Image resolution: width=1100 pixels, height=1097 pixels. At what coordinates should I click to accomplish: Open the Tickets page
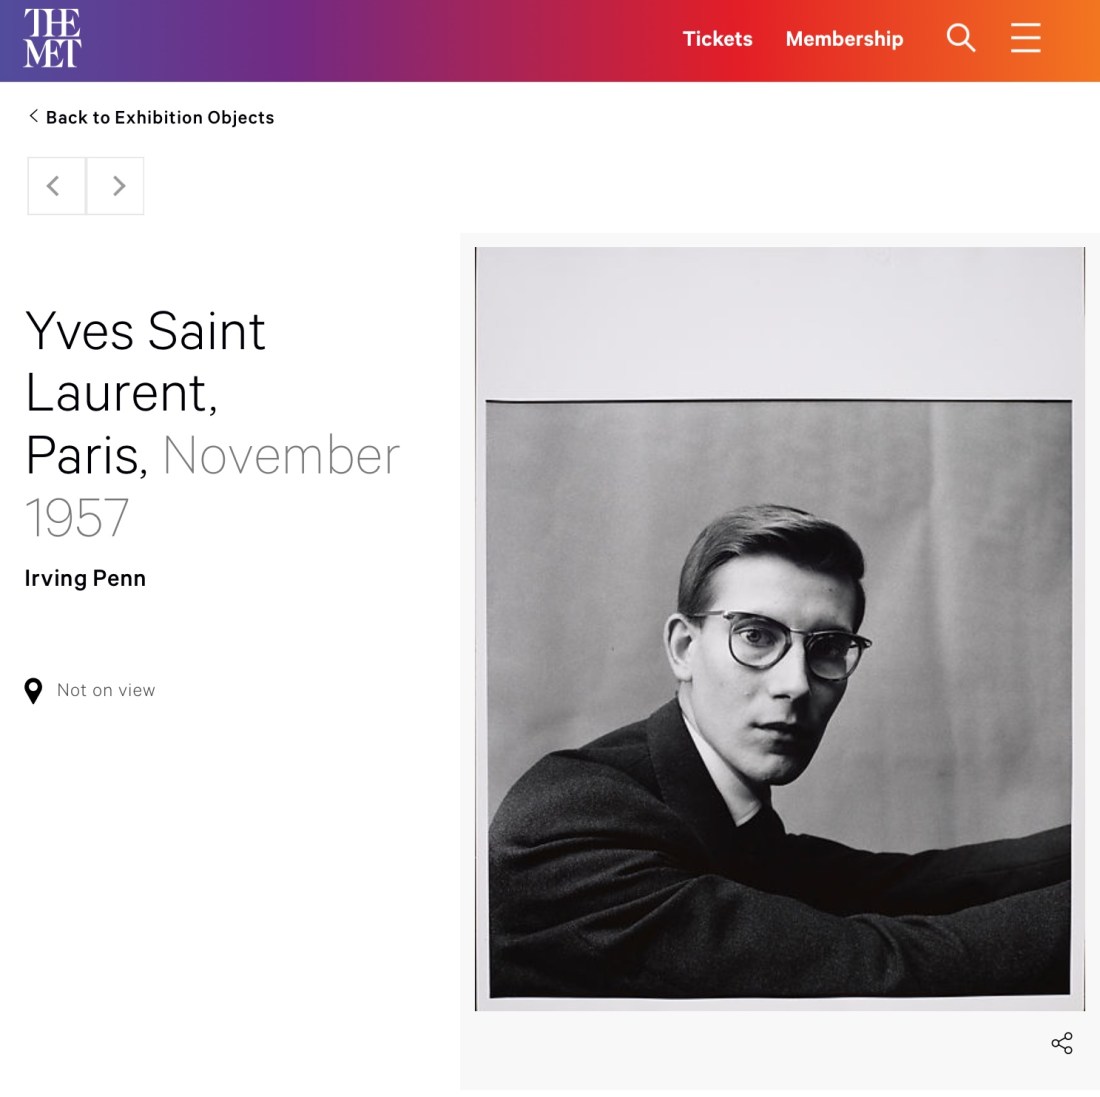pos(717,39)
